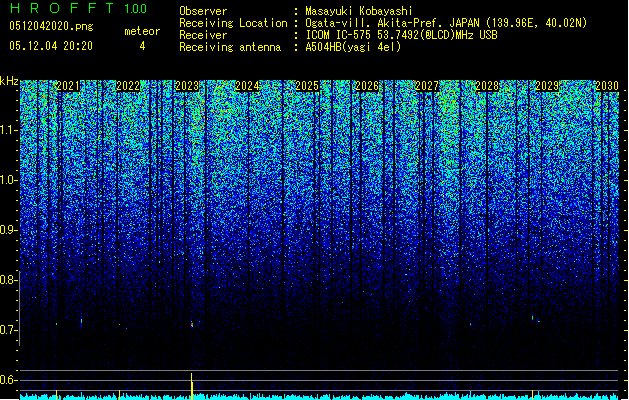629x400 pixels.
Task: Click the HROFFT 1.0.0 title text
Action: pos(78,8)
